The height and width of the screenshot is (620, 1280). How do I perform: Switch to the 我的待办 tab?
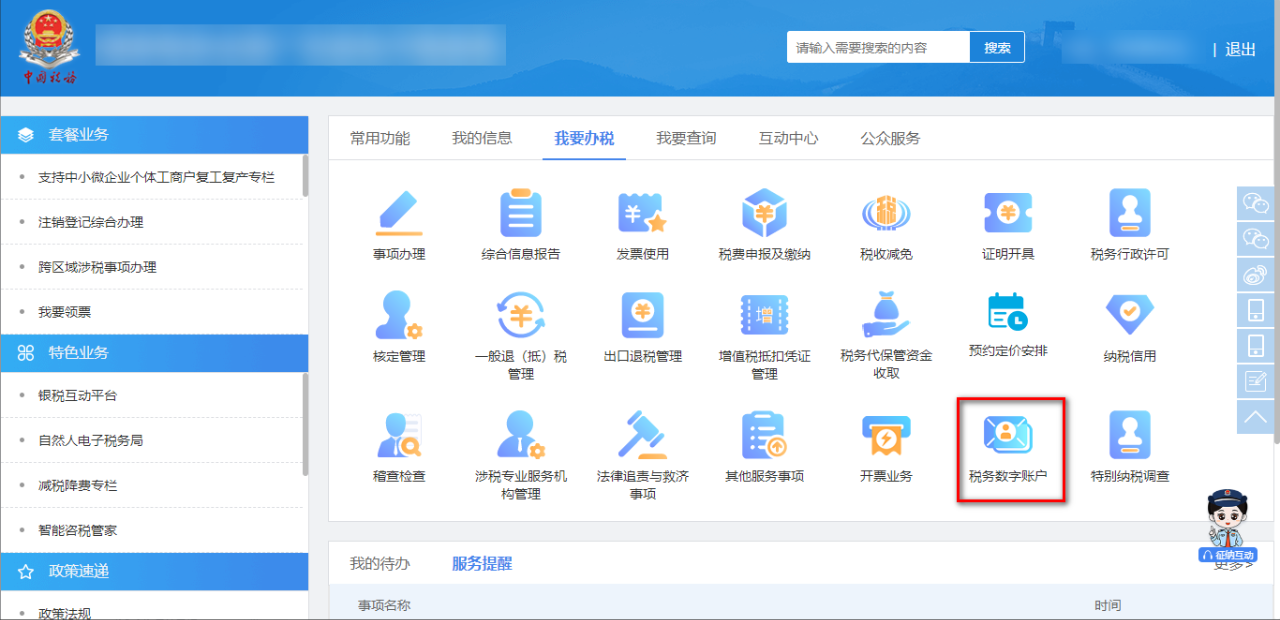click(379, 563)
